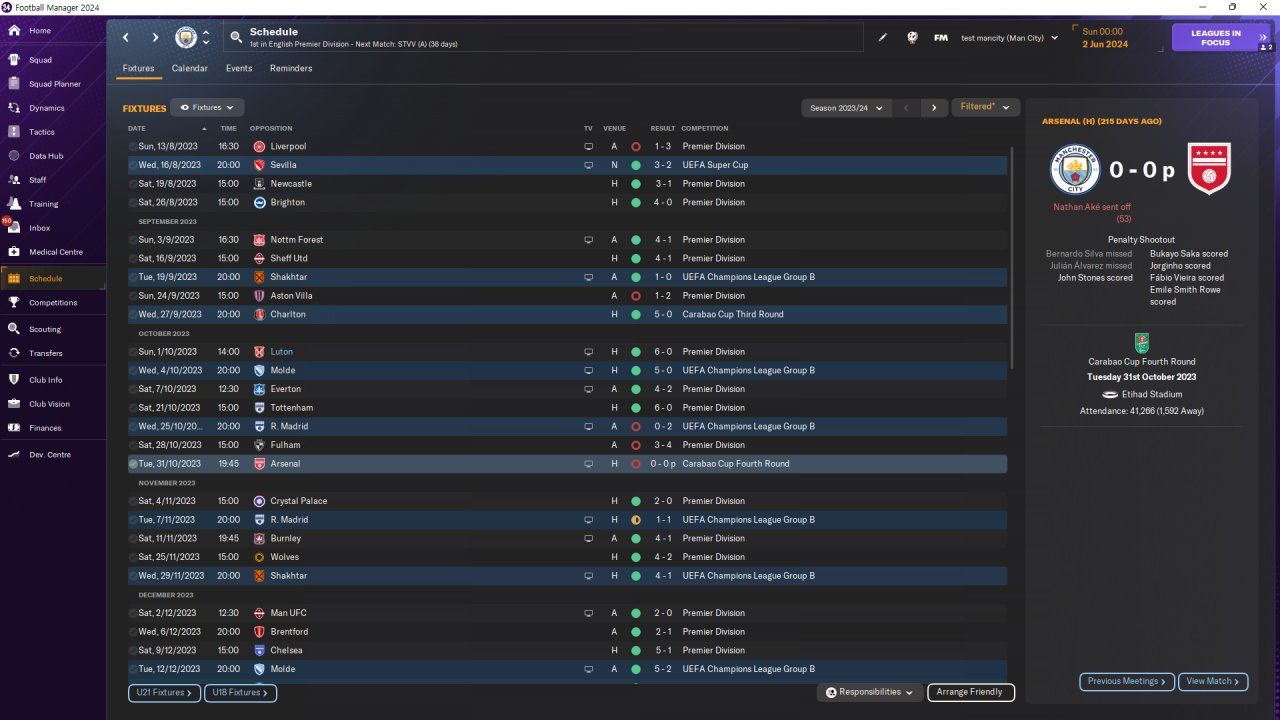
Task: Click the selection circle on the Liverpool row
Action: click(133, 147)
